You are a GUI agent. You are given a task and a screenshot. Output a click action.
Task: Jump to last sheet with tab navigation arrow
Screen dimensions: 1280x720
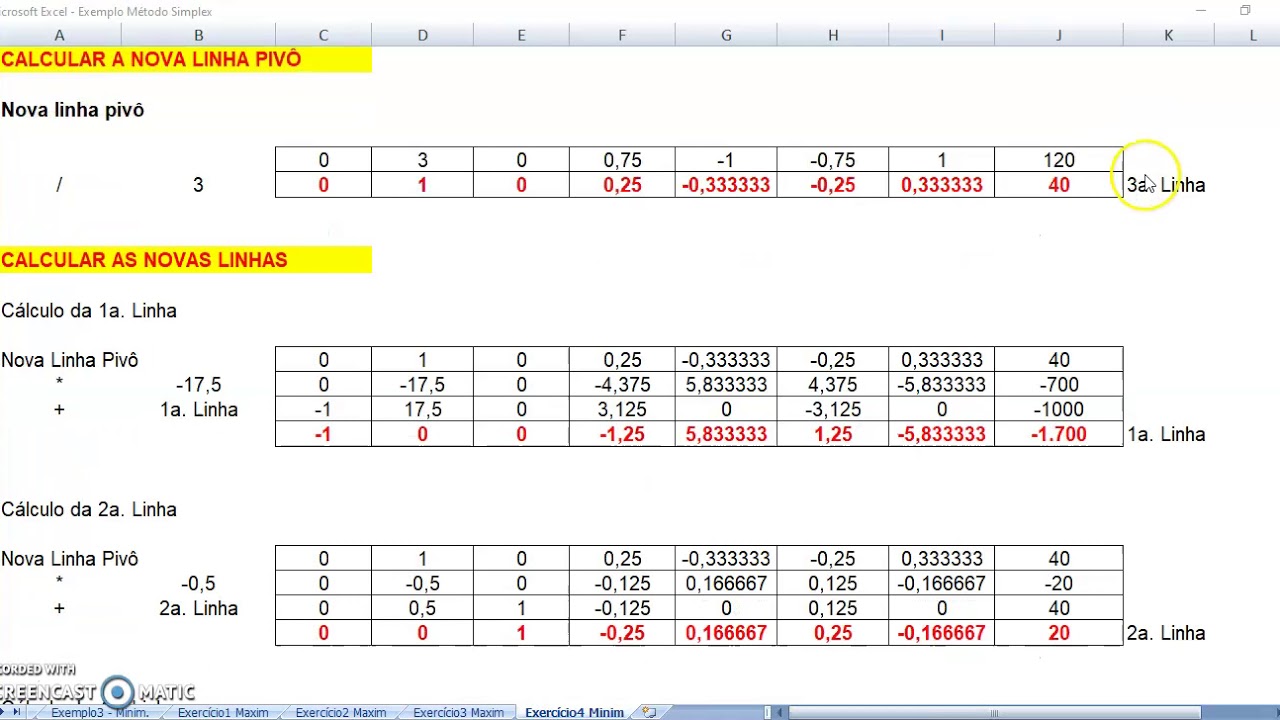pyautogui.click(x=17, y=712)
